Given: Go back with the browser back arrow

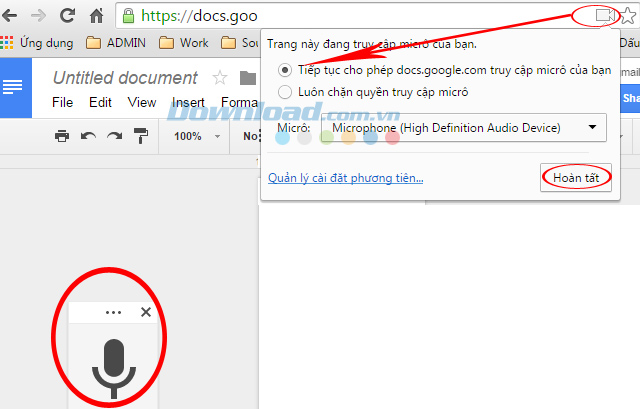Looking at the screenshot, I should 9,16.
